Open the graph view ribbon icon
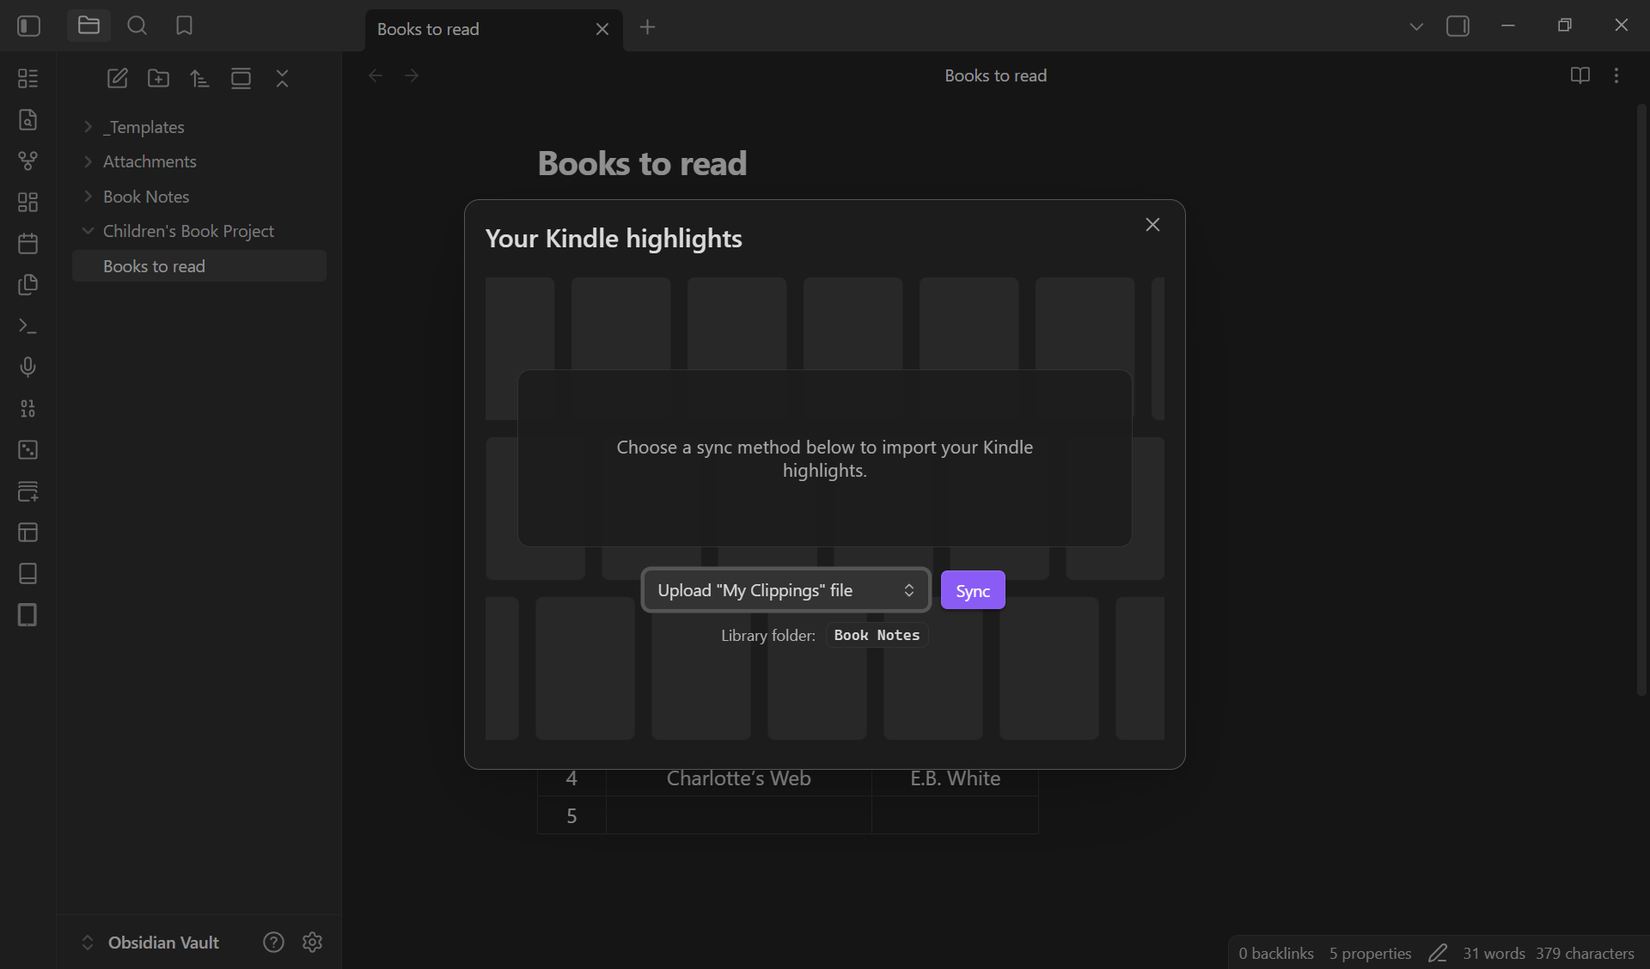1650x969 pixels. pyautogui.click(x=28, y=160)
